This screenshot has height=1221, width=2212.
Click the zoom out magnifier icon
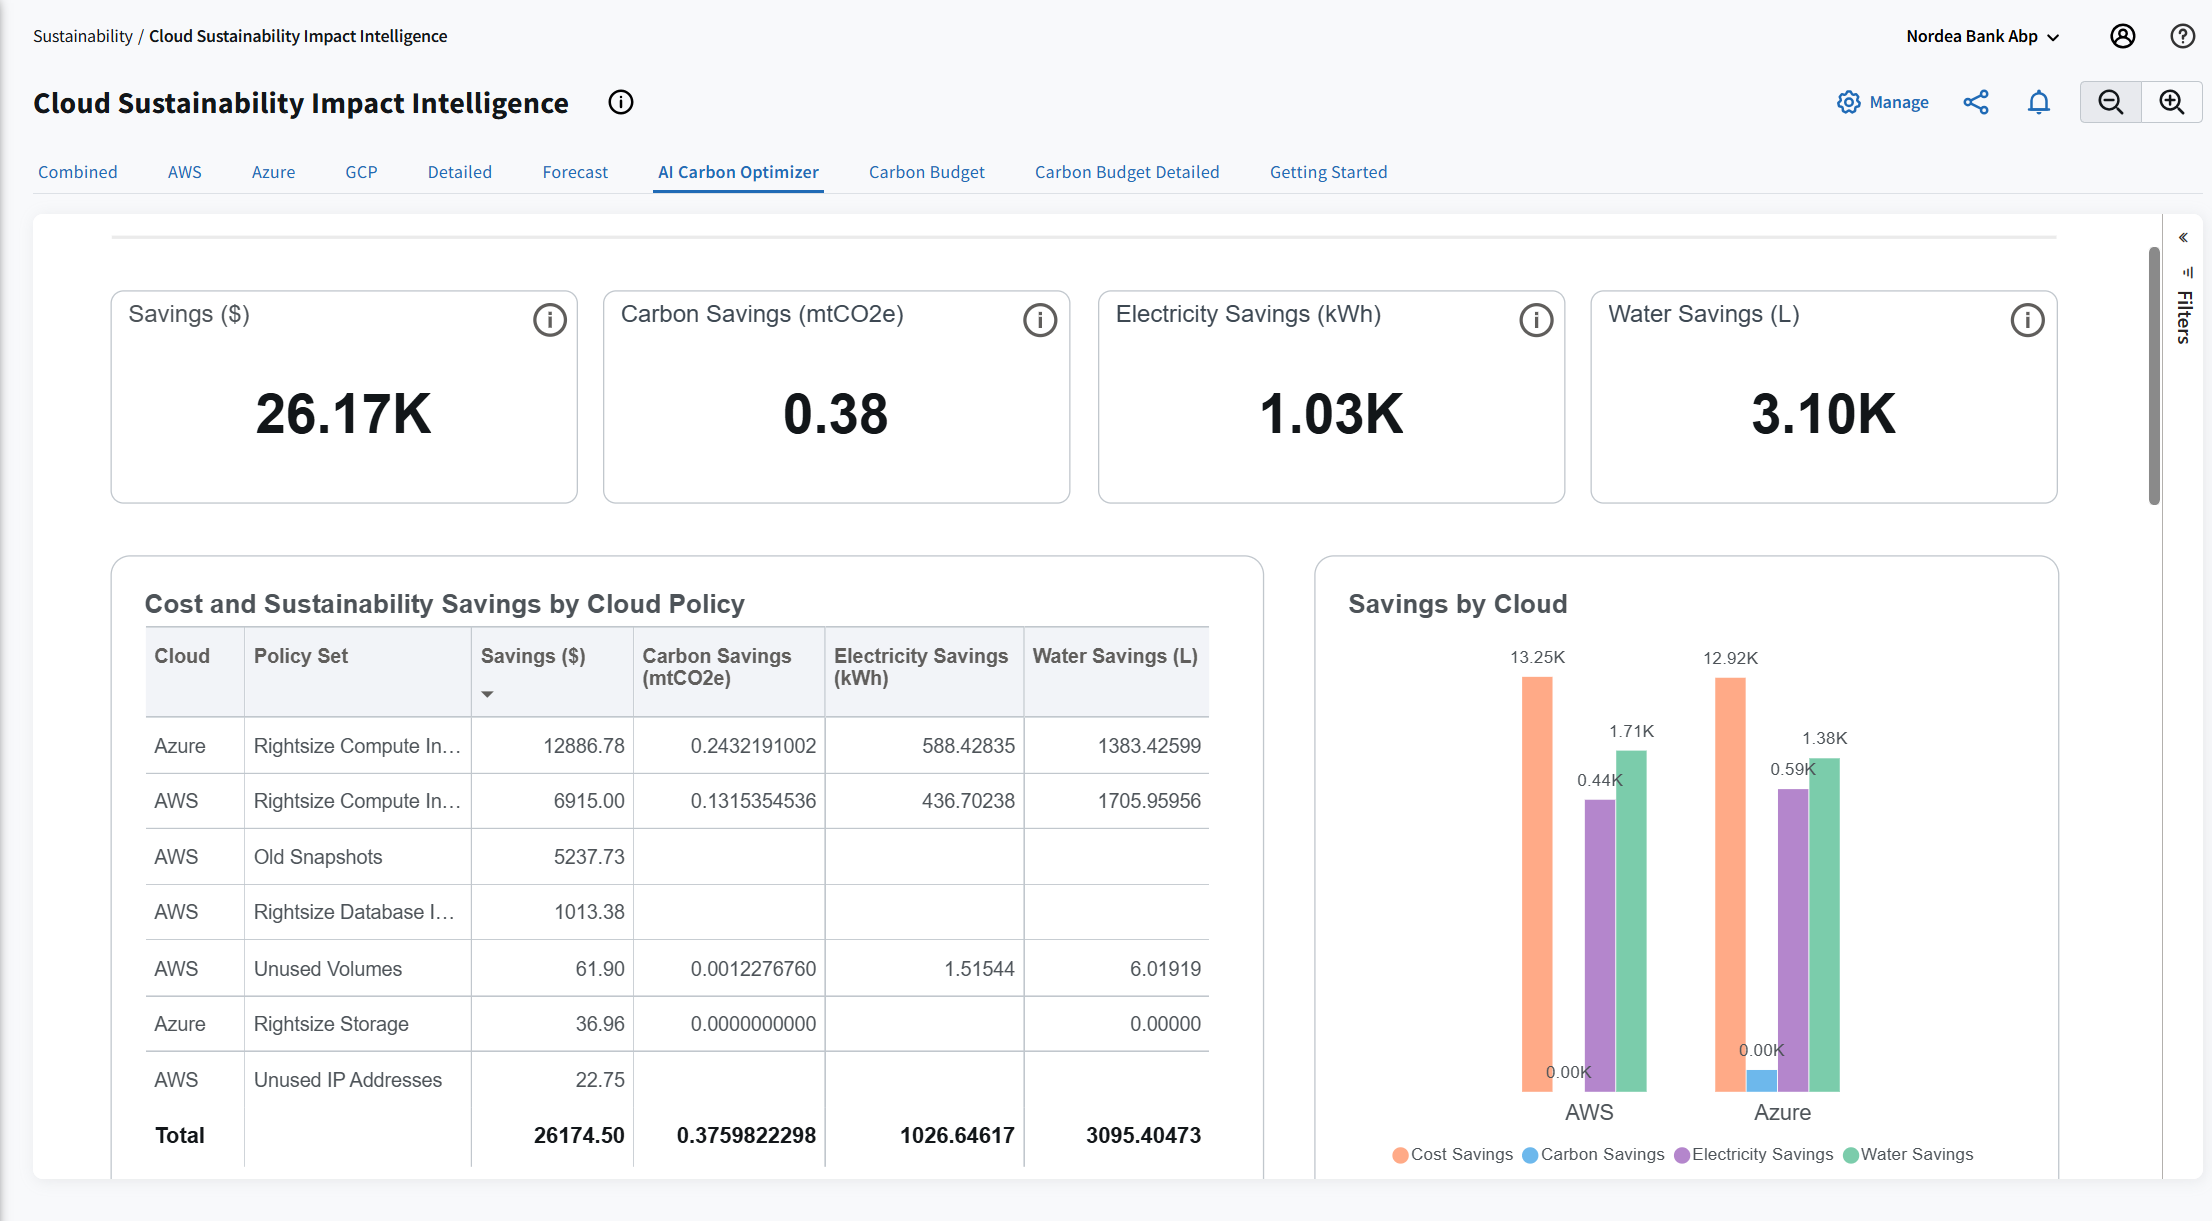[2111, 102]
